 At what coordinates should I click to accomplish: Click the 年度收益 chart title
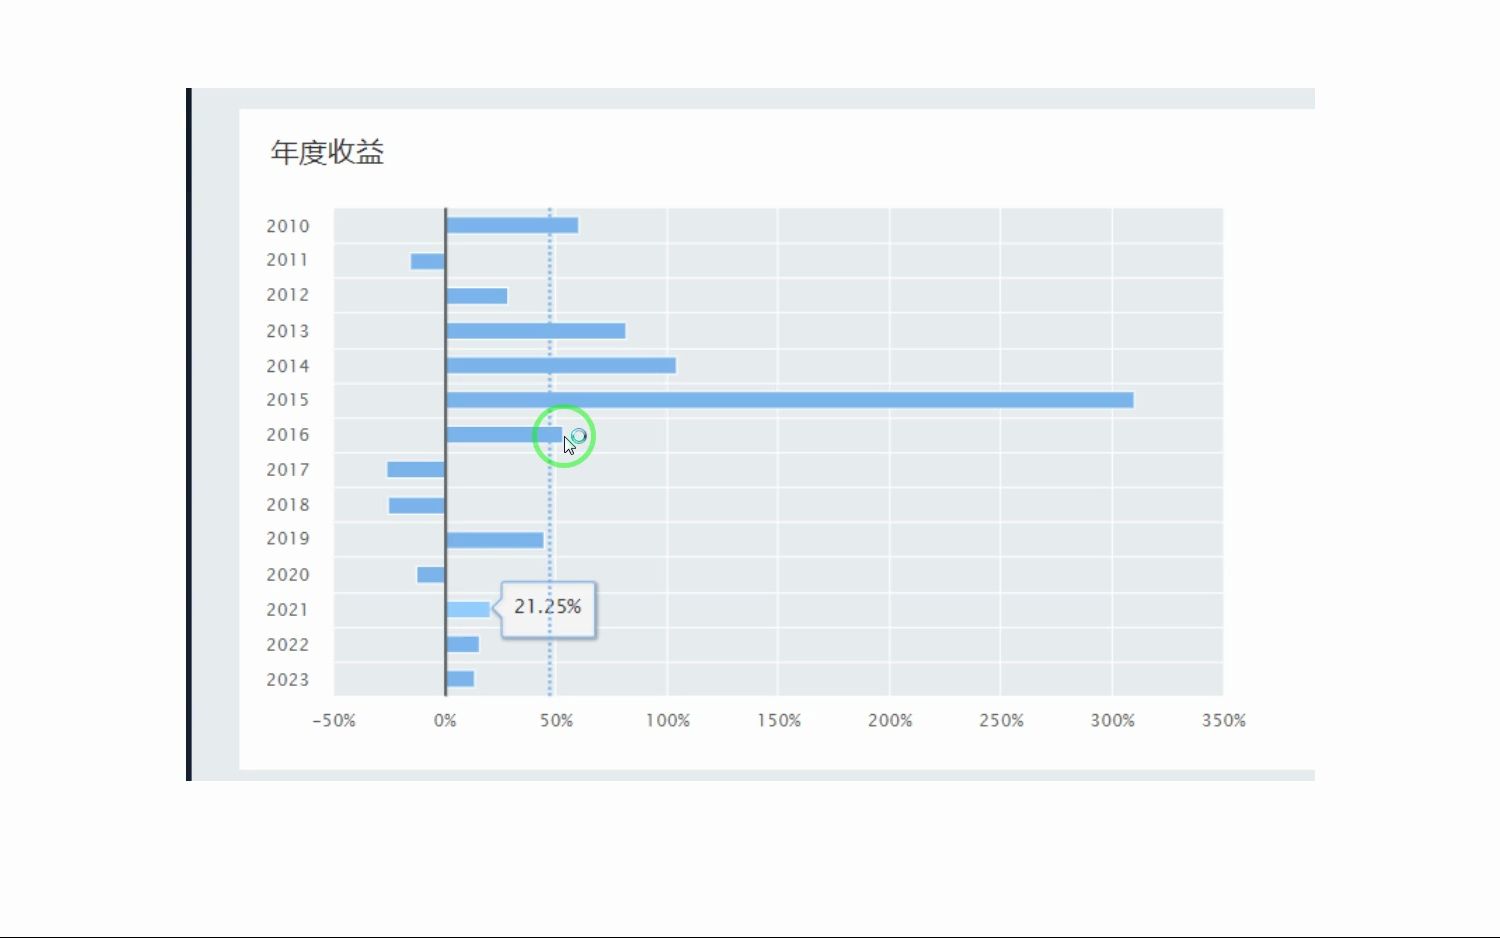[327, 152]
